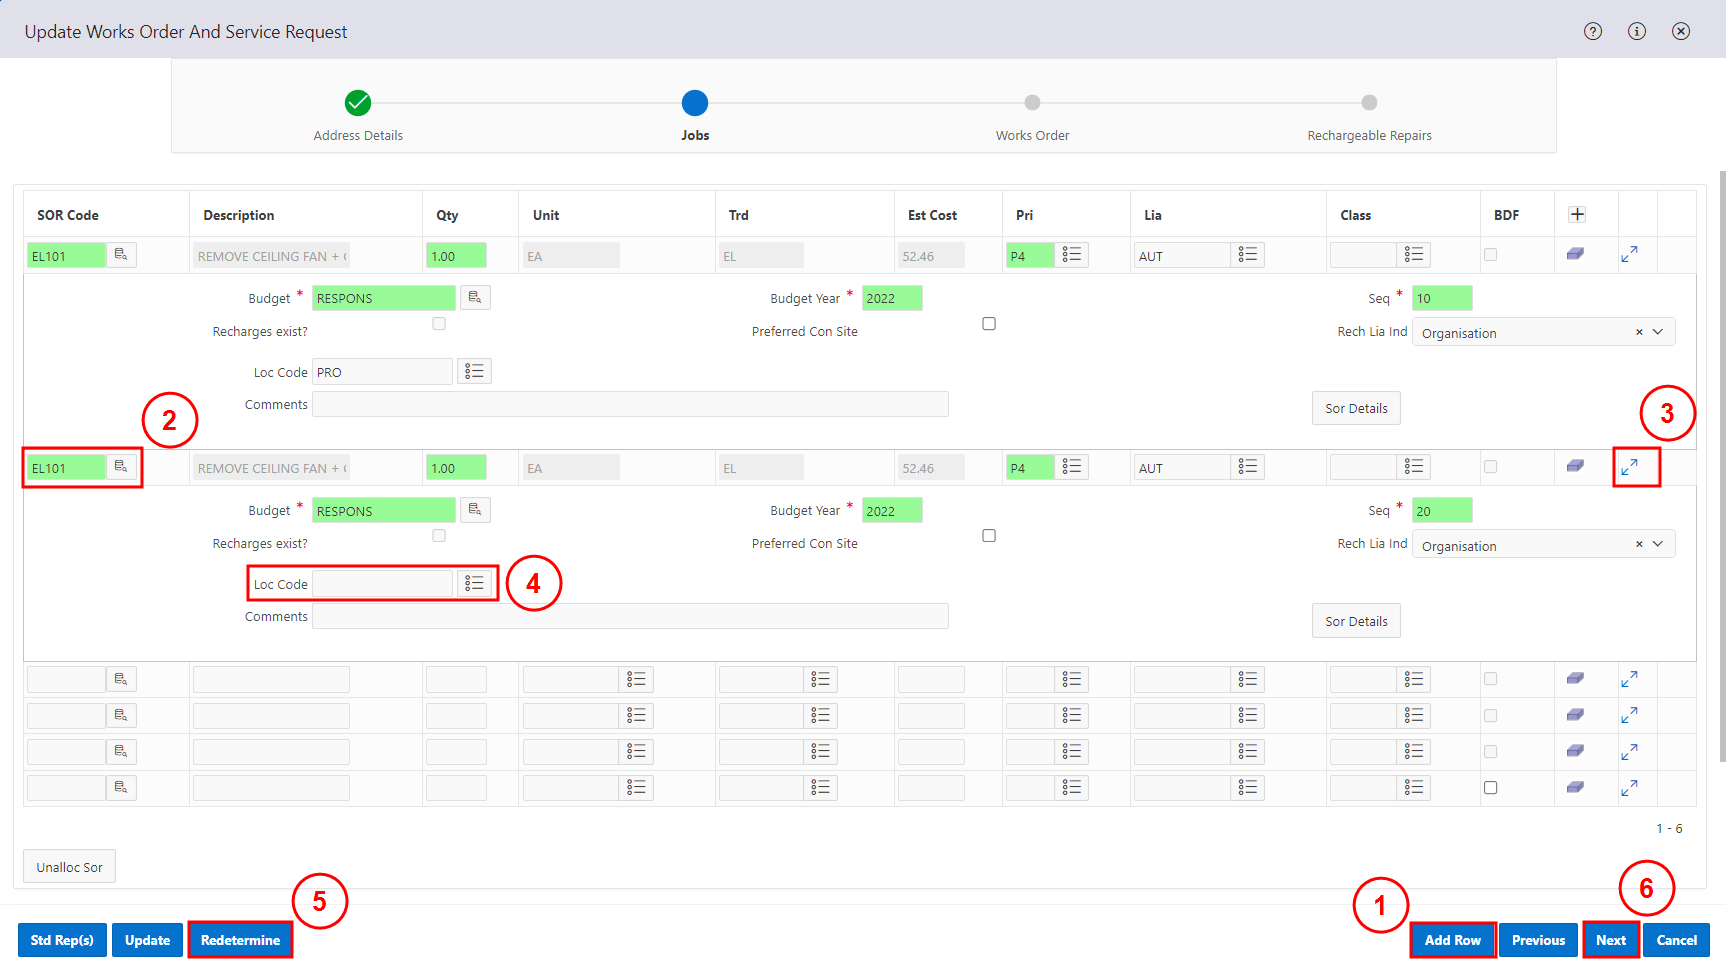Open Budget lookup icon for Seq 20 row

tap(475, 510)
